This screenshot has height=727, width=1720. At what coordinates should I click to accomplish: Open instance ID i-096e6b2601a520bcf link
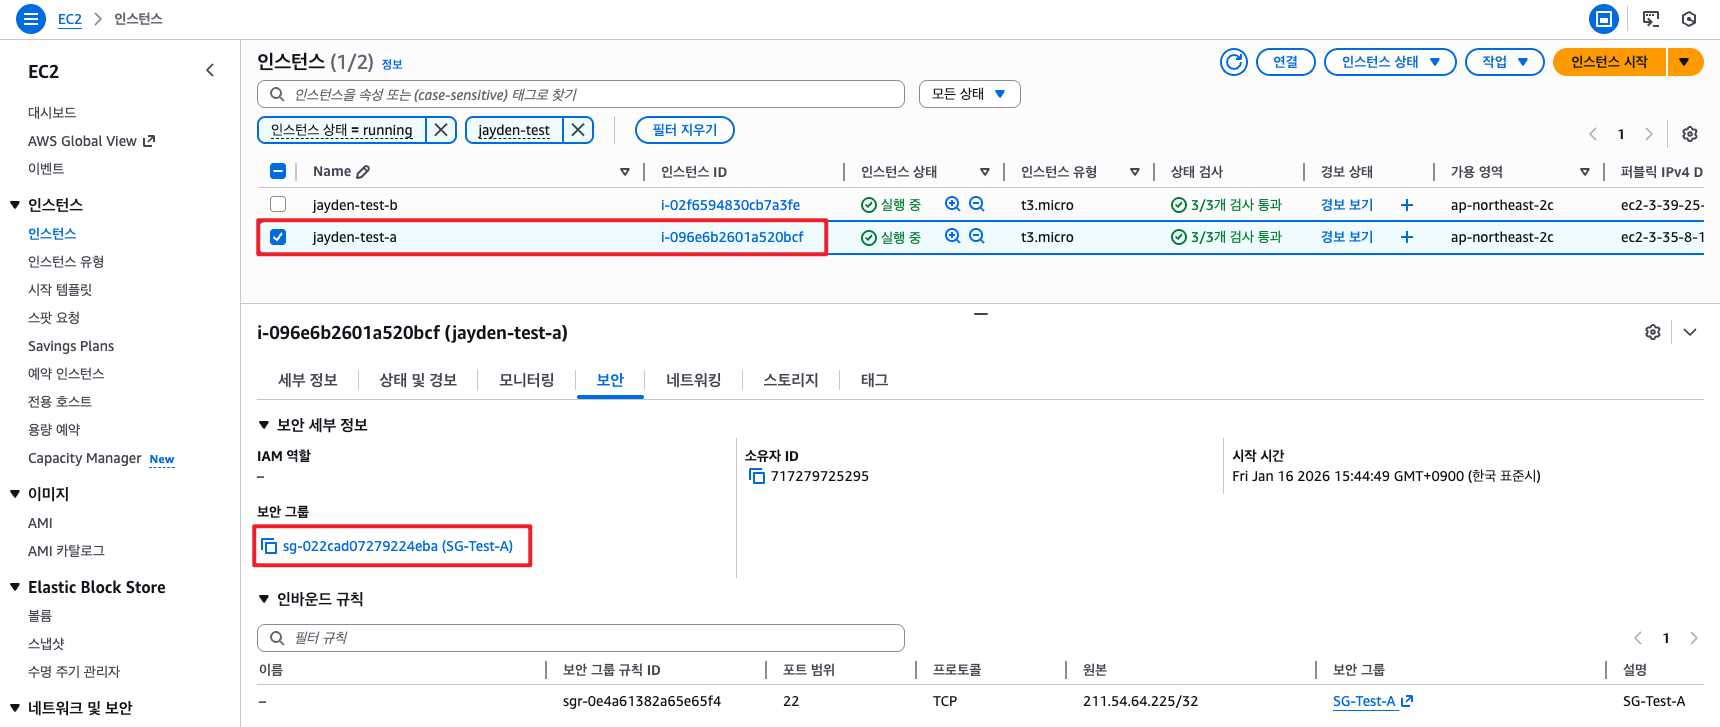pos(732,237)
